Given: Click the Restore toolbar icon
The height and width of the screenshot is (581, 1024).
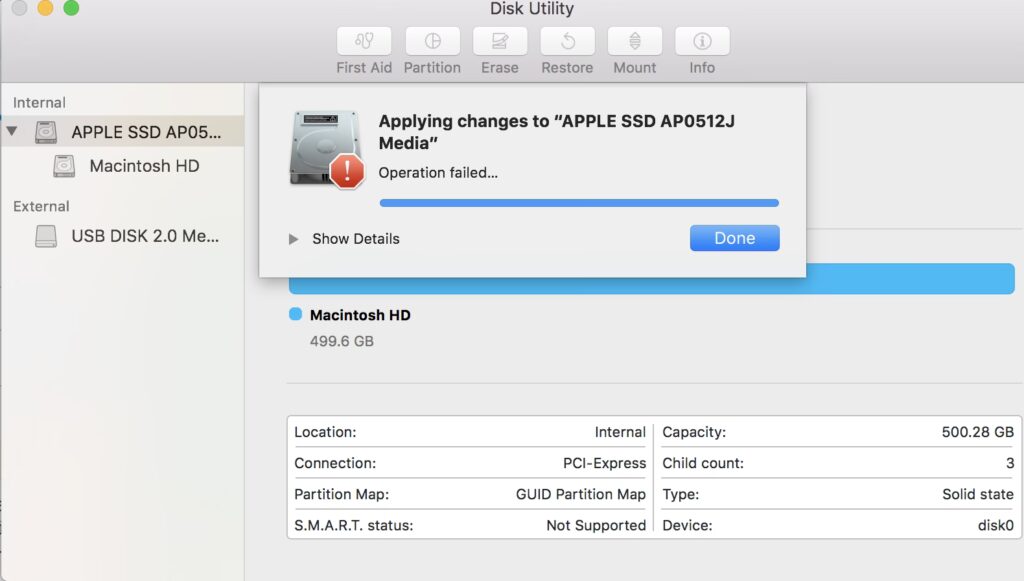Looking at the screenshot, I should [567, 42].
